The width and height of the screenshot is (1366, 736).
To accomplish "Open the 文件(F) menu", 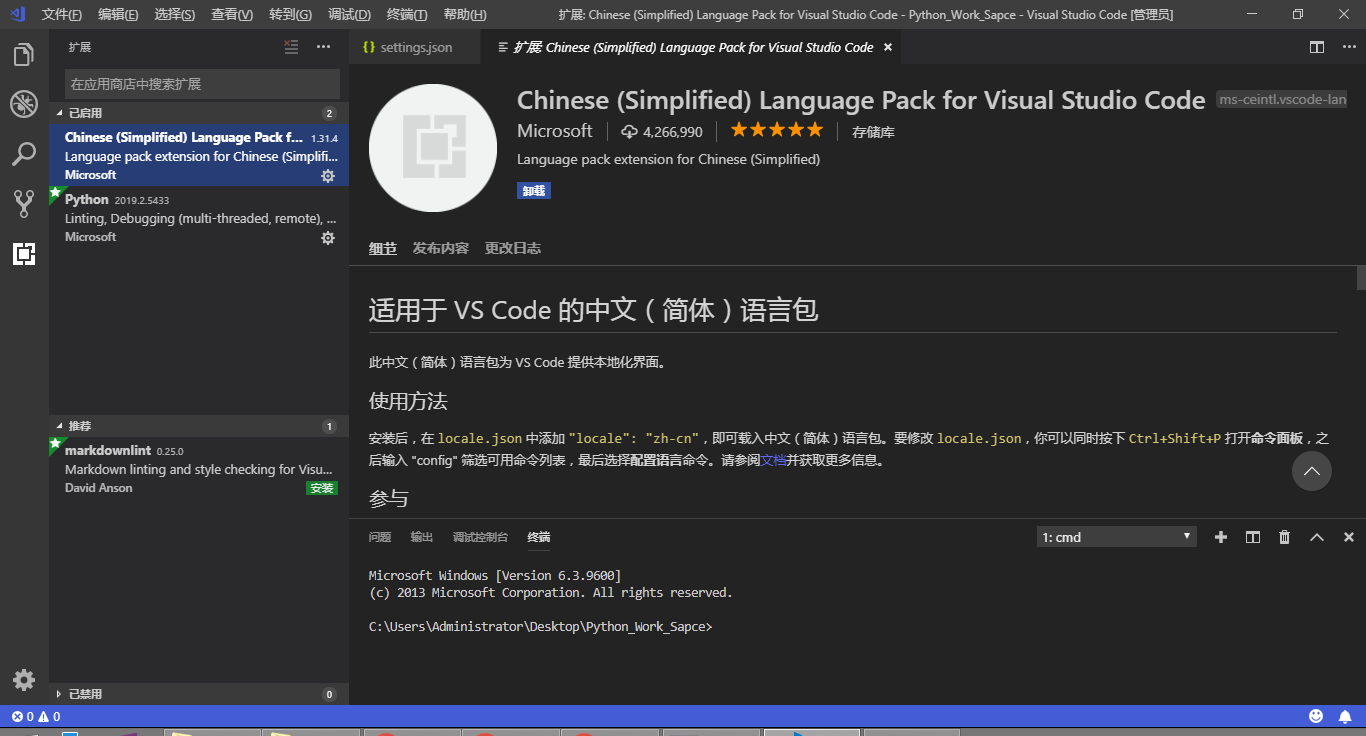I will [62, 14].
